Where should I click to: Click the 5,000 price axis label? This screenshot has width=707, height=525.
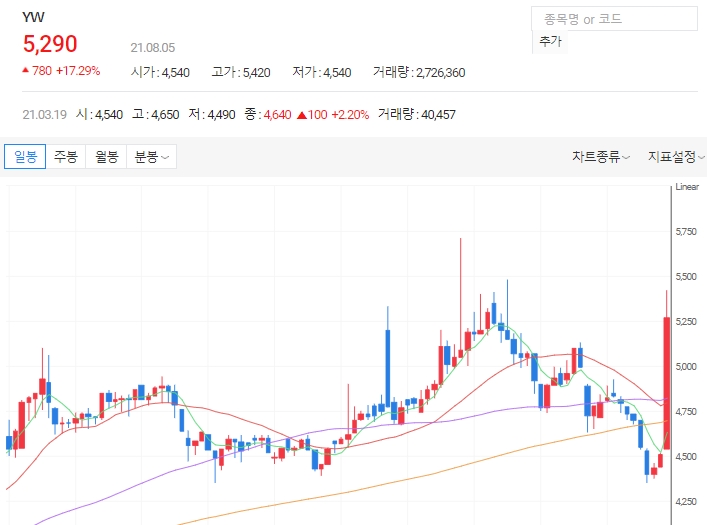point(686,367)
